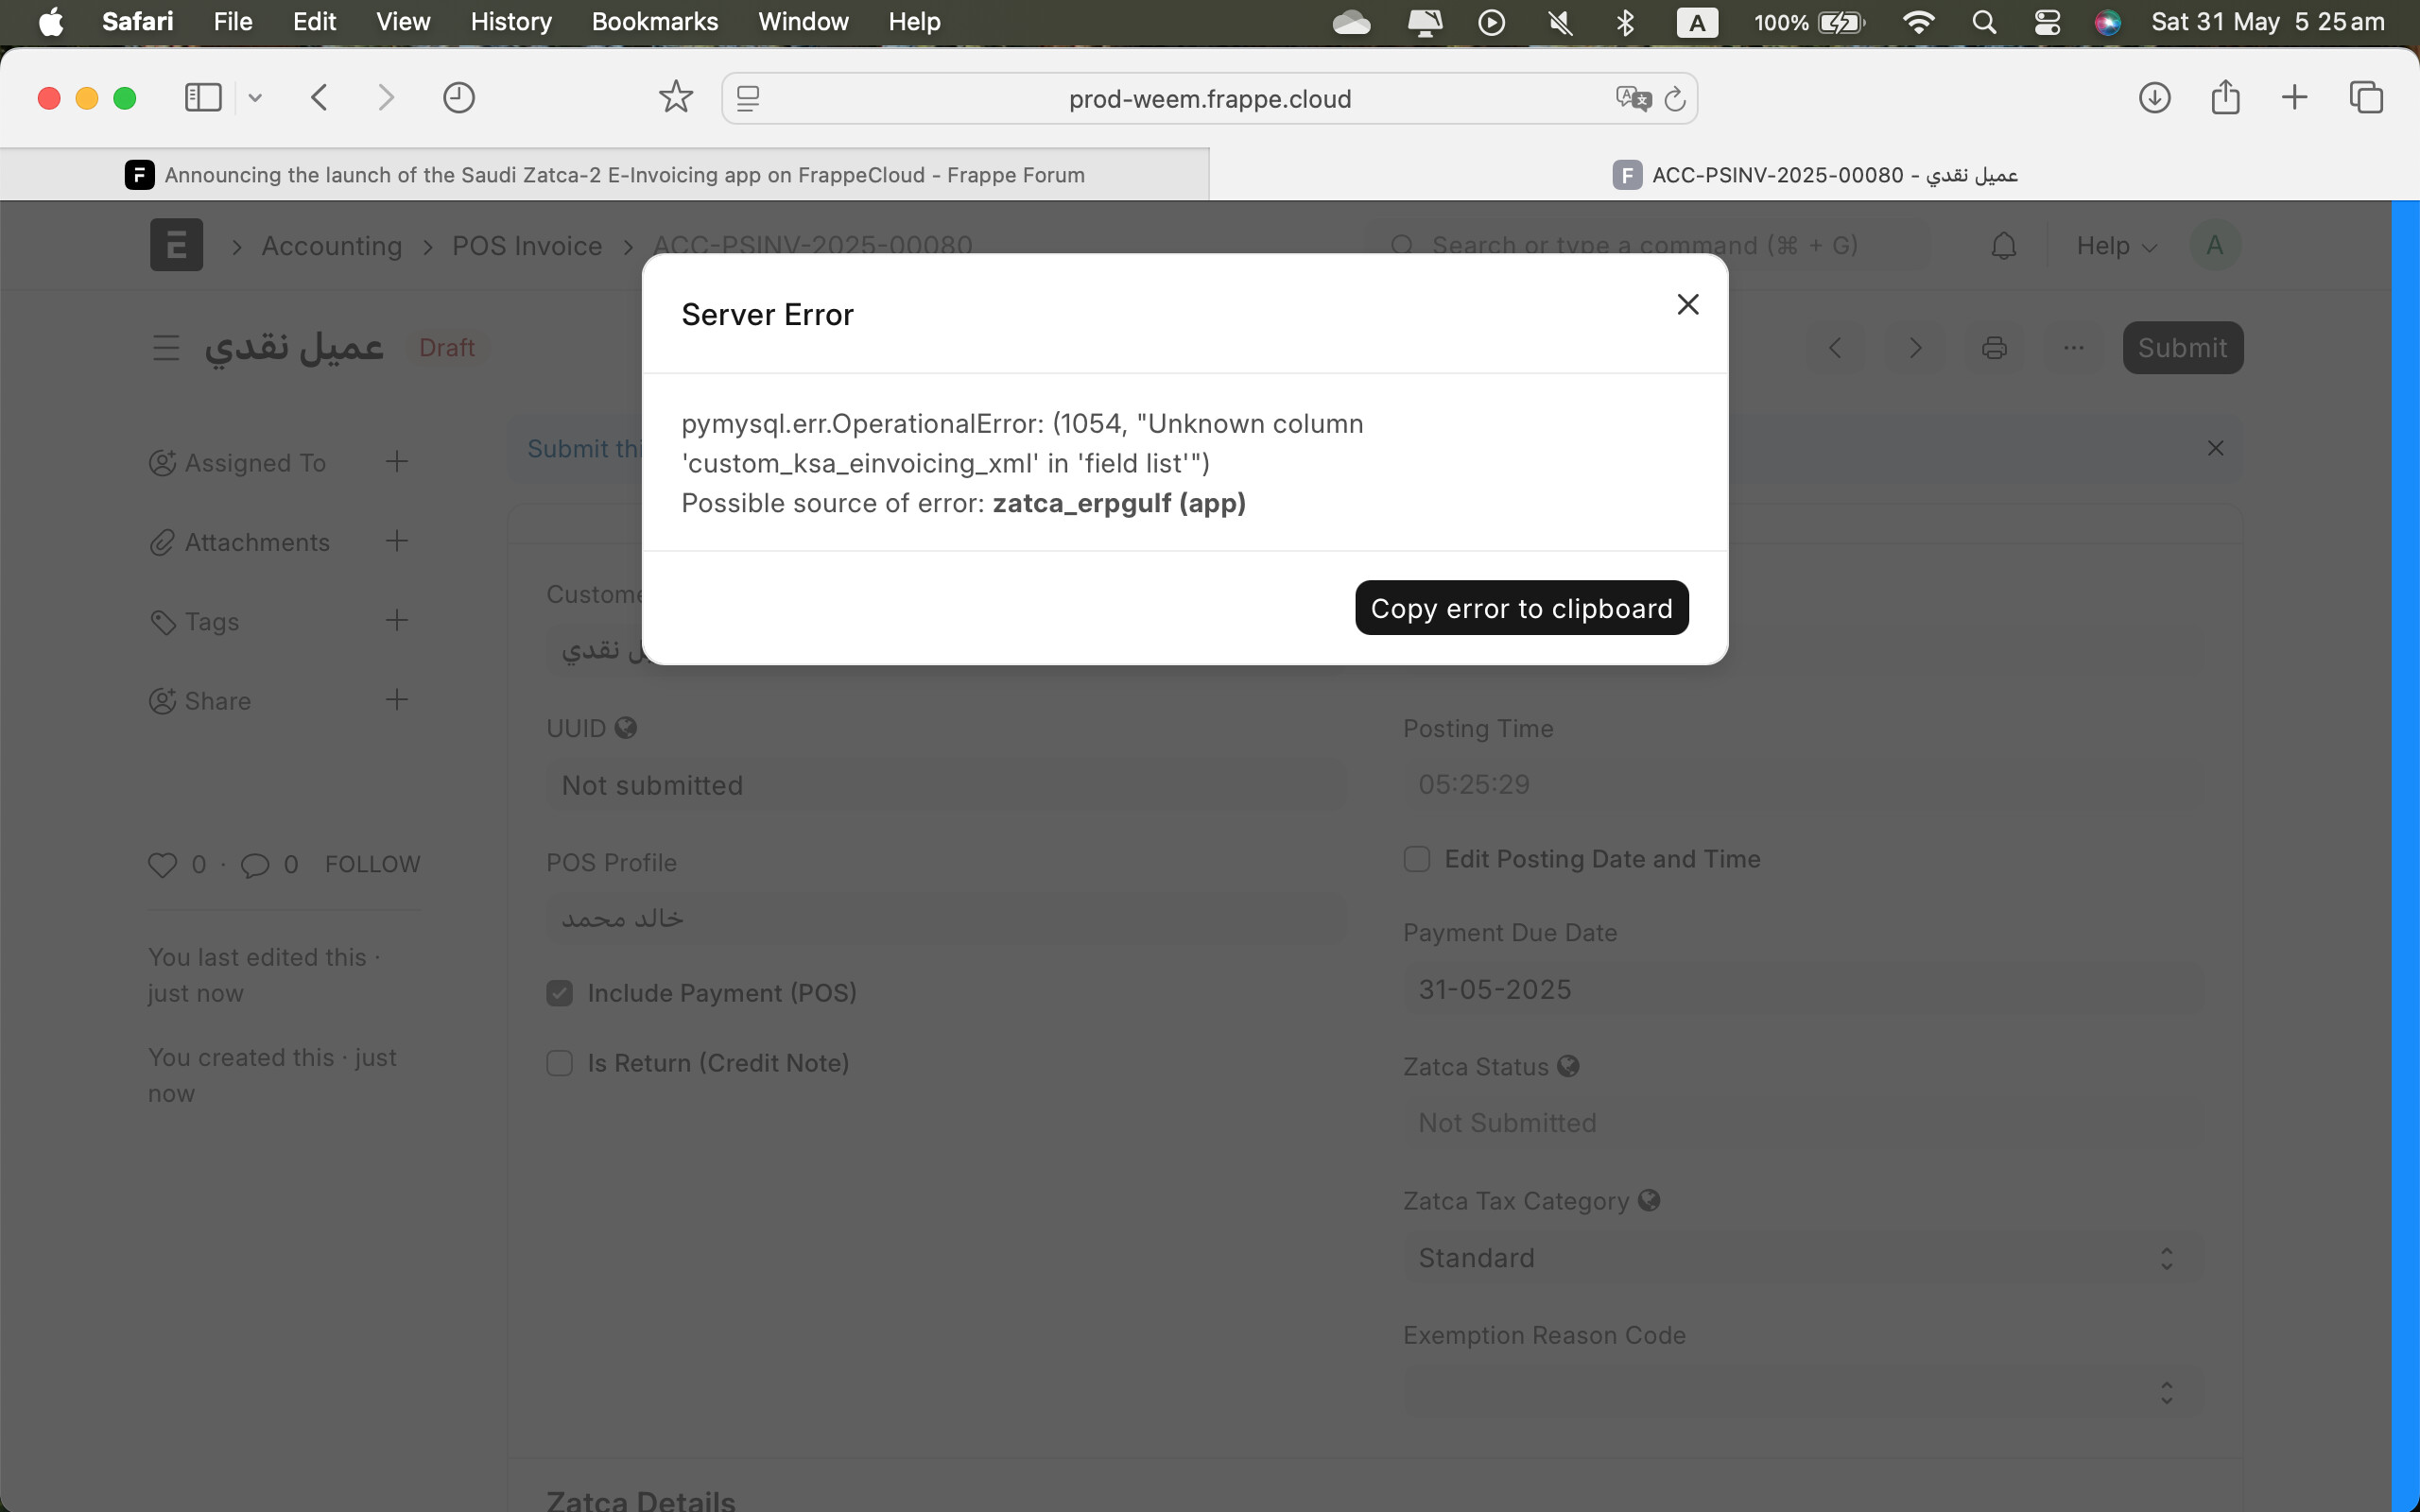This screenshot has height=1512, width=2420.
Task: Open a new tab with plus icon
Action: click(2295, 98)
